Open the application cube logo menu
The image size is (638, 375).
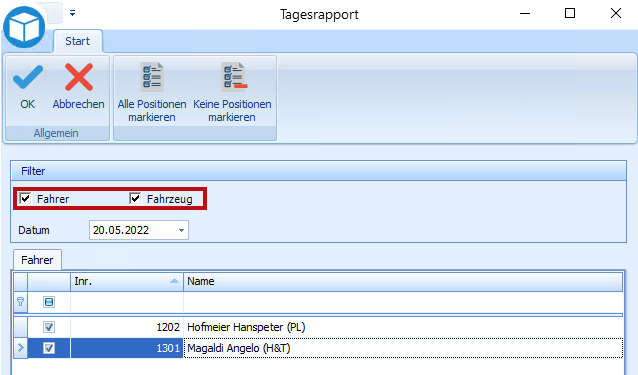click(x=24, y=28)
